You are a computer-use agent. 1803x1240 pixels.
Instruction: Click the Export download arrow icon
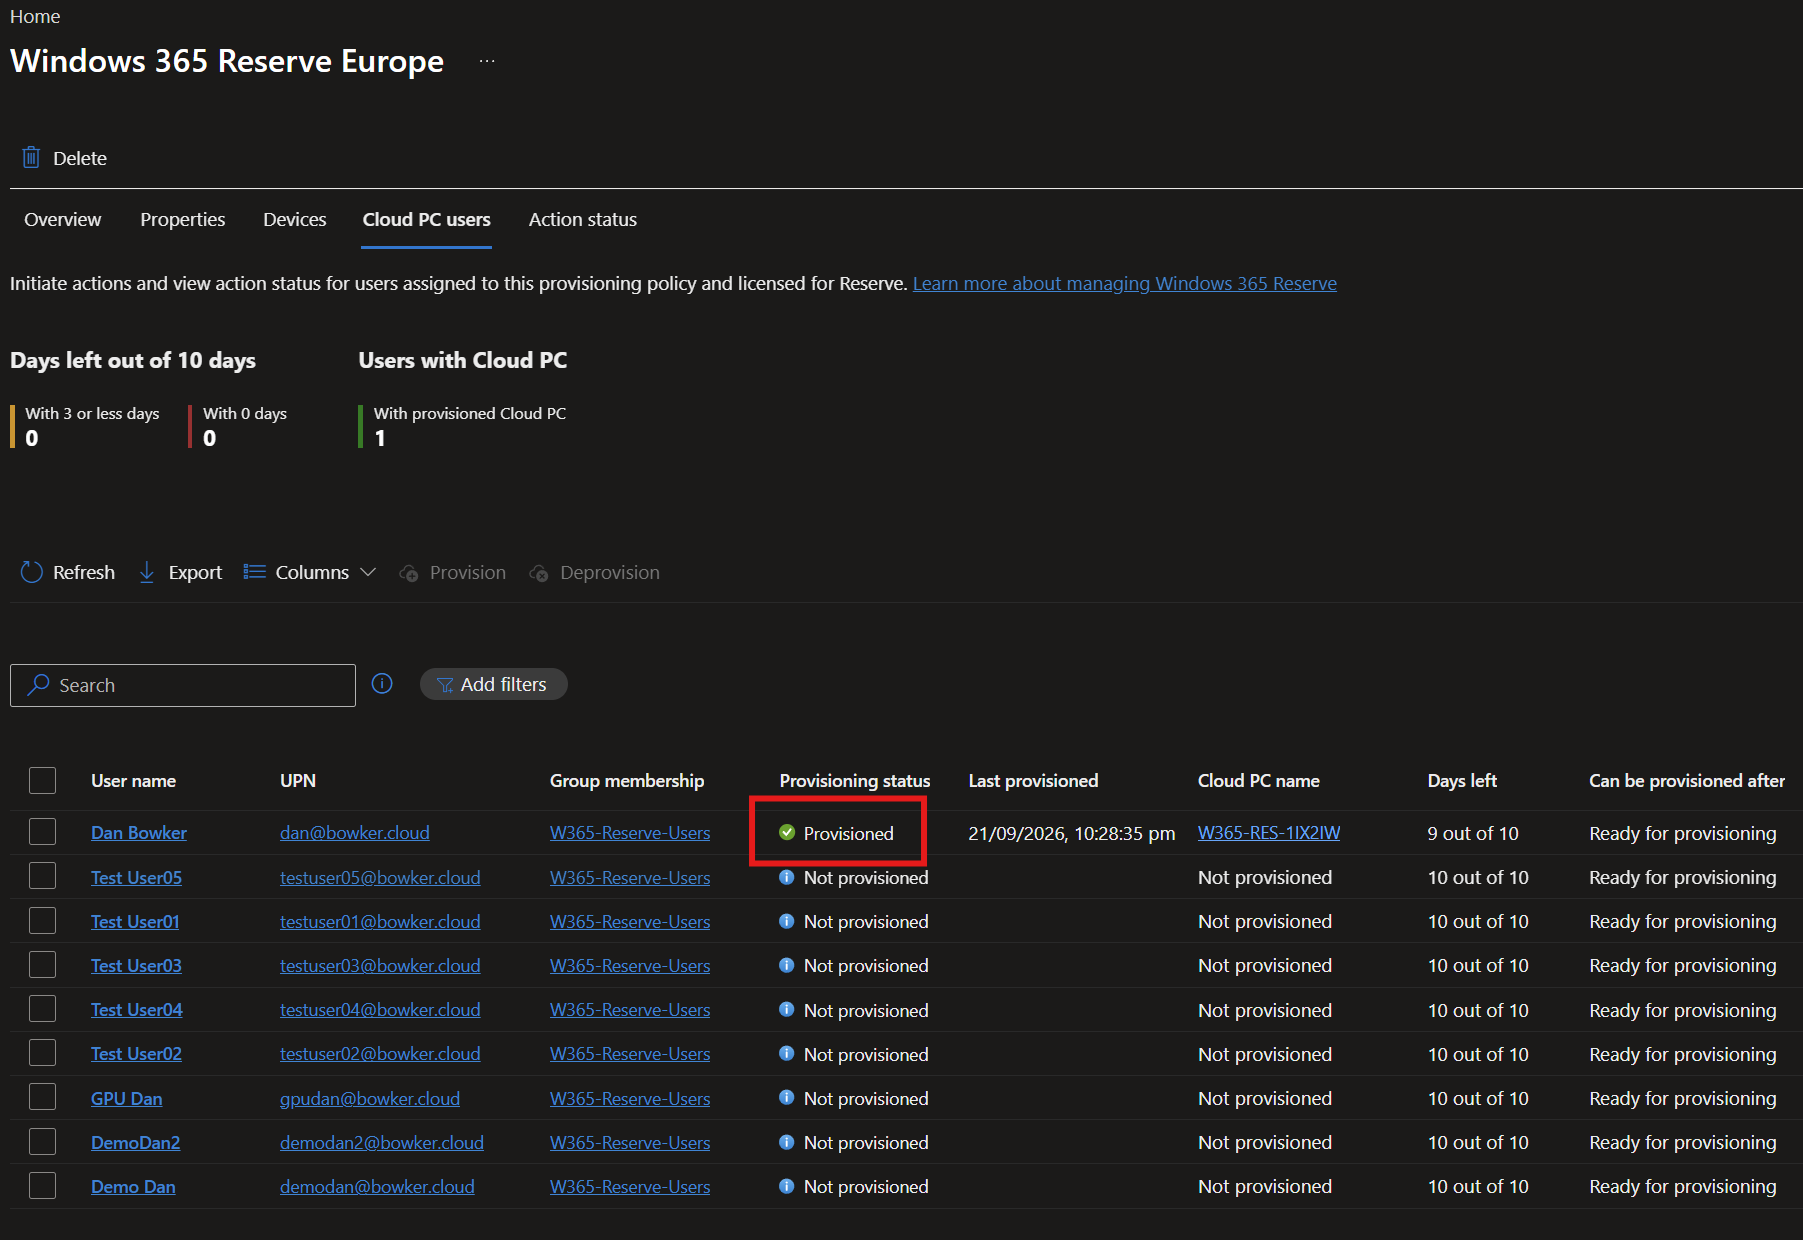147,572
